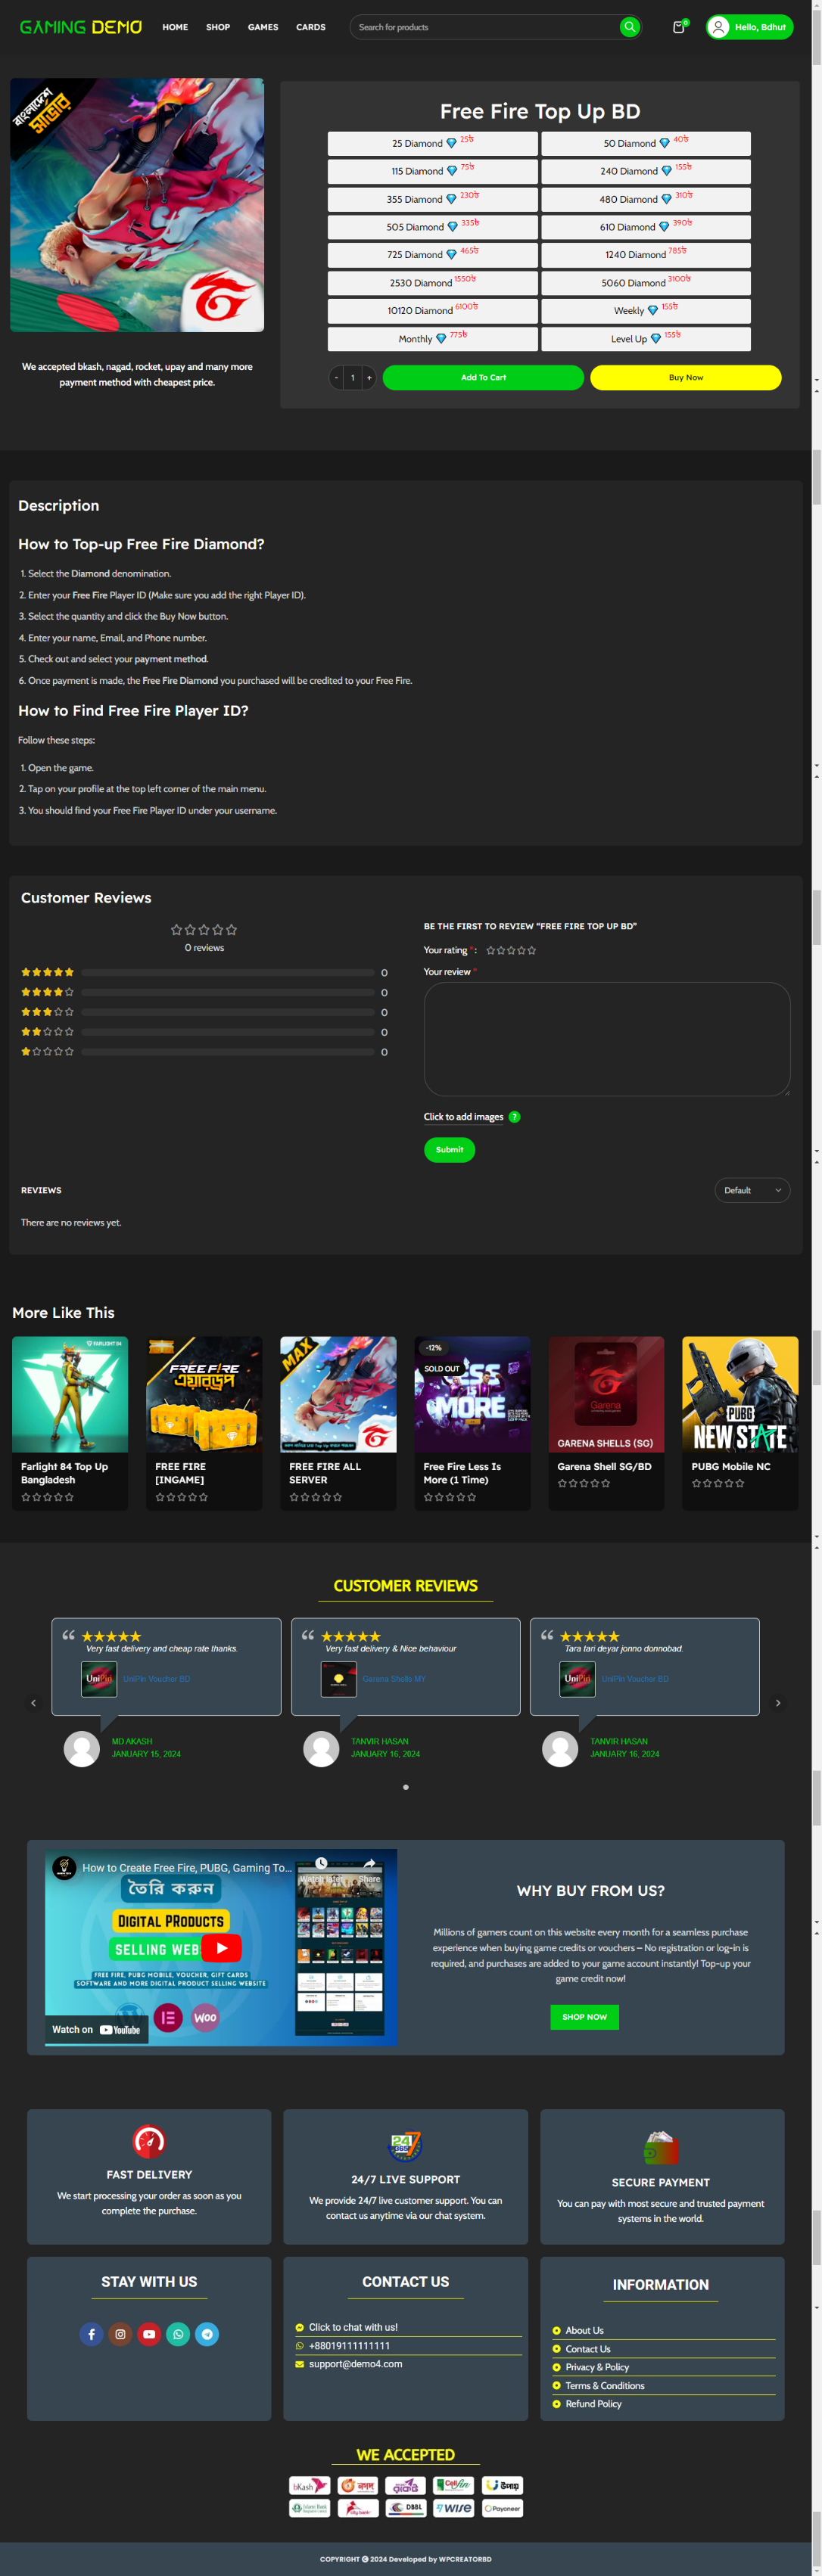
Task: Click the help icon beside add images
Action: pos(514,1117)
